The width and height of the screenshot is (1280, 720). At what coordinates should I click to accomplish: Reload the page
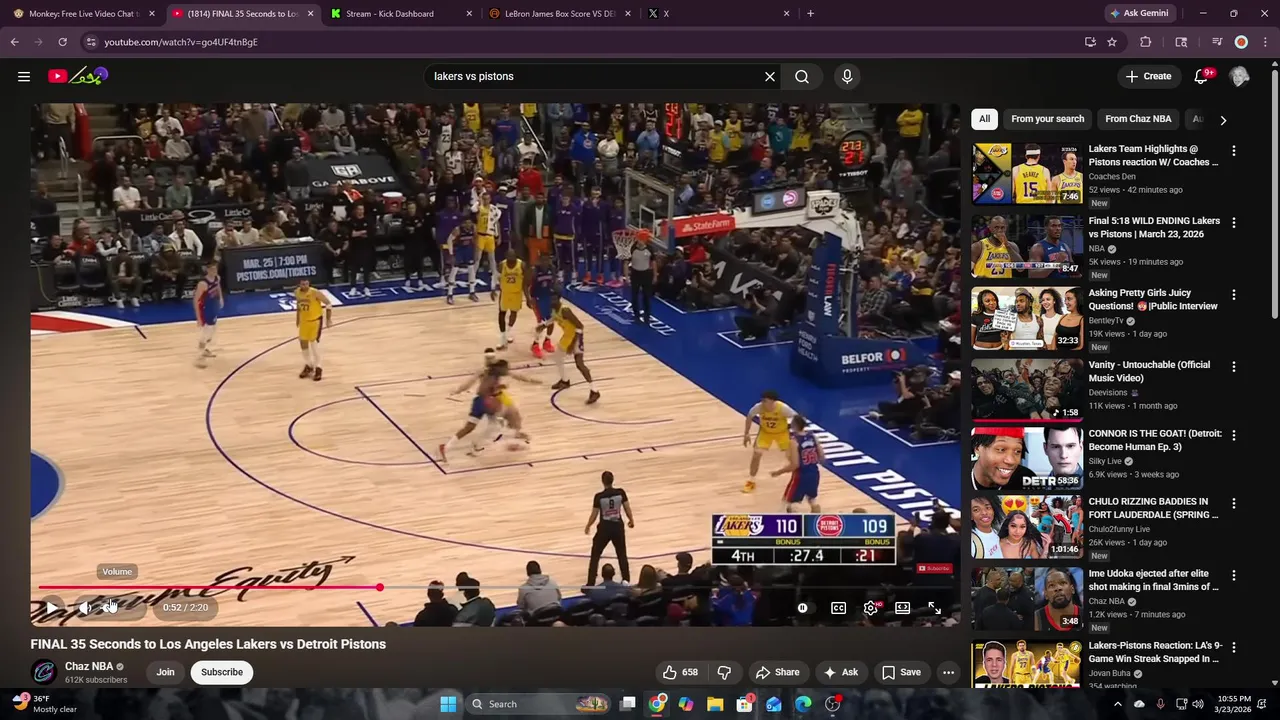[x=62, y=42]
